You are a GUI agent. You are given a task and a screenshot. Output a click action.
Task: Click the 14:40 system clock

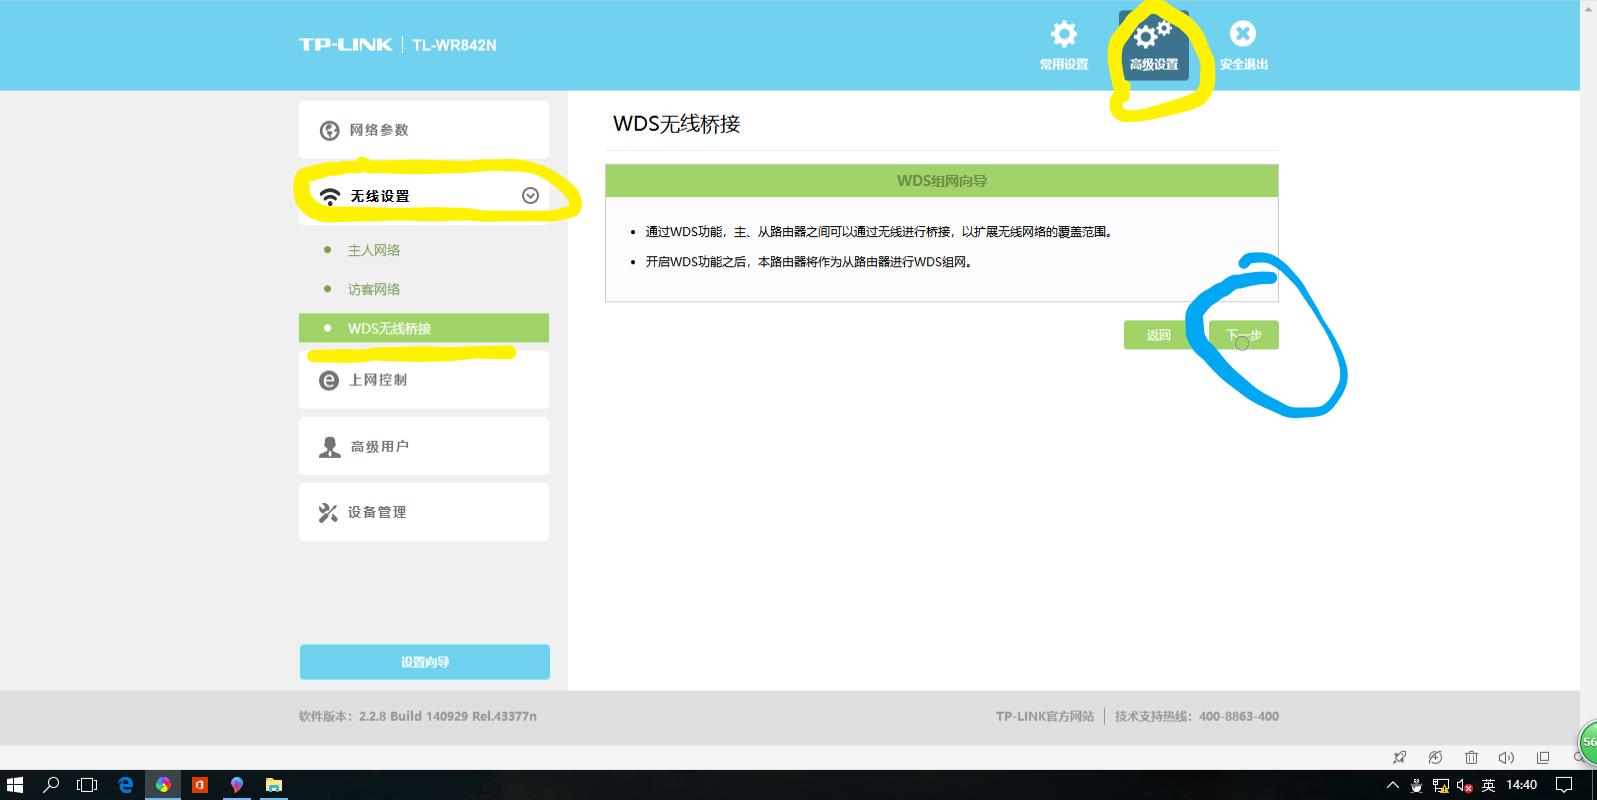1521,785
